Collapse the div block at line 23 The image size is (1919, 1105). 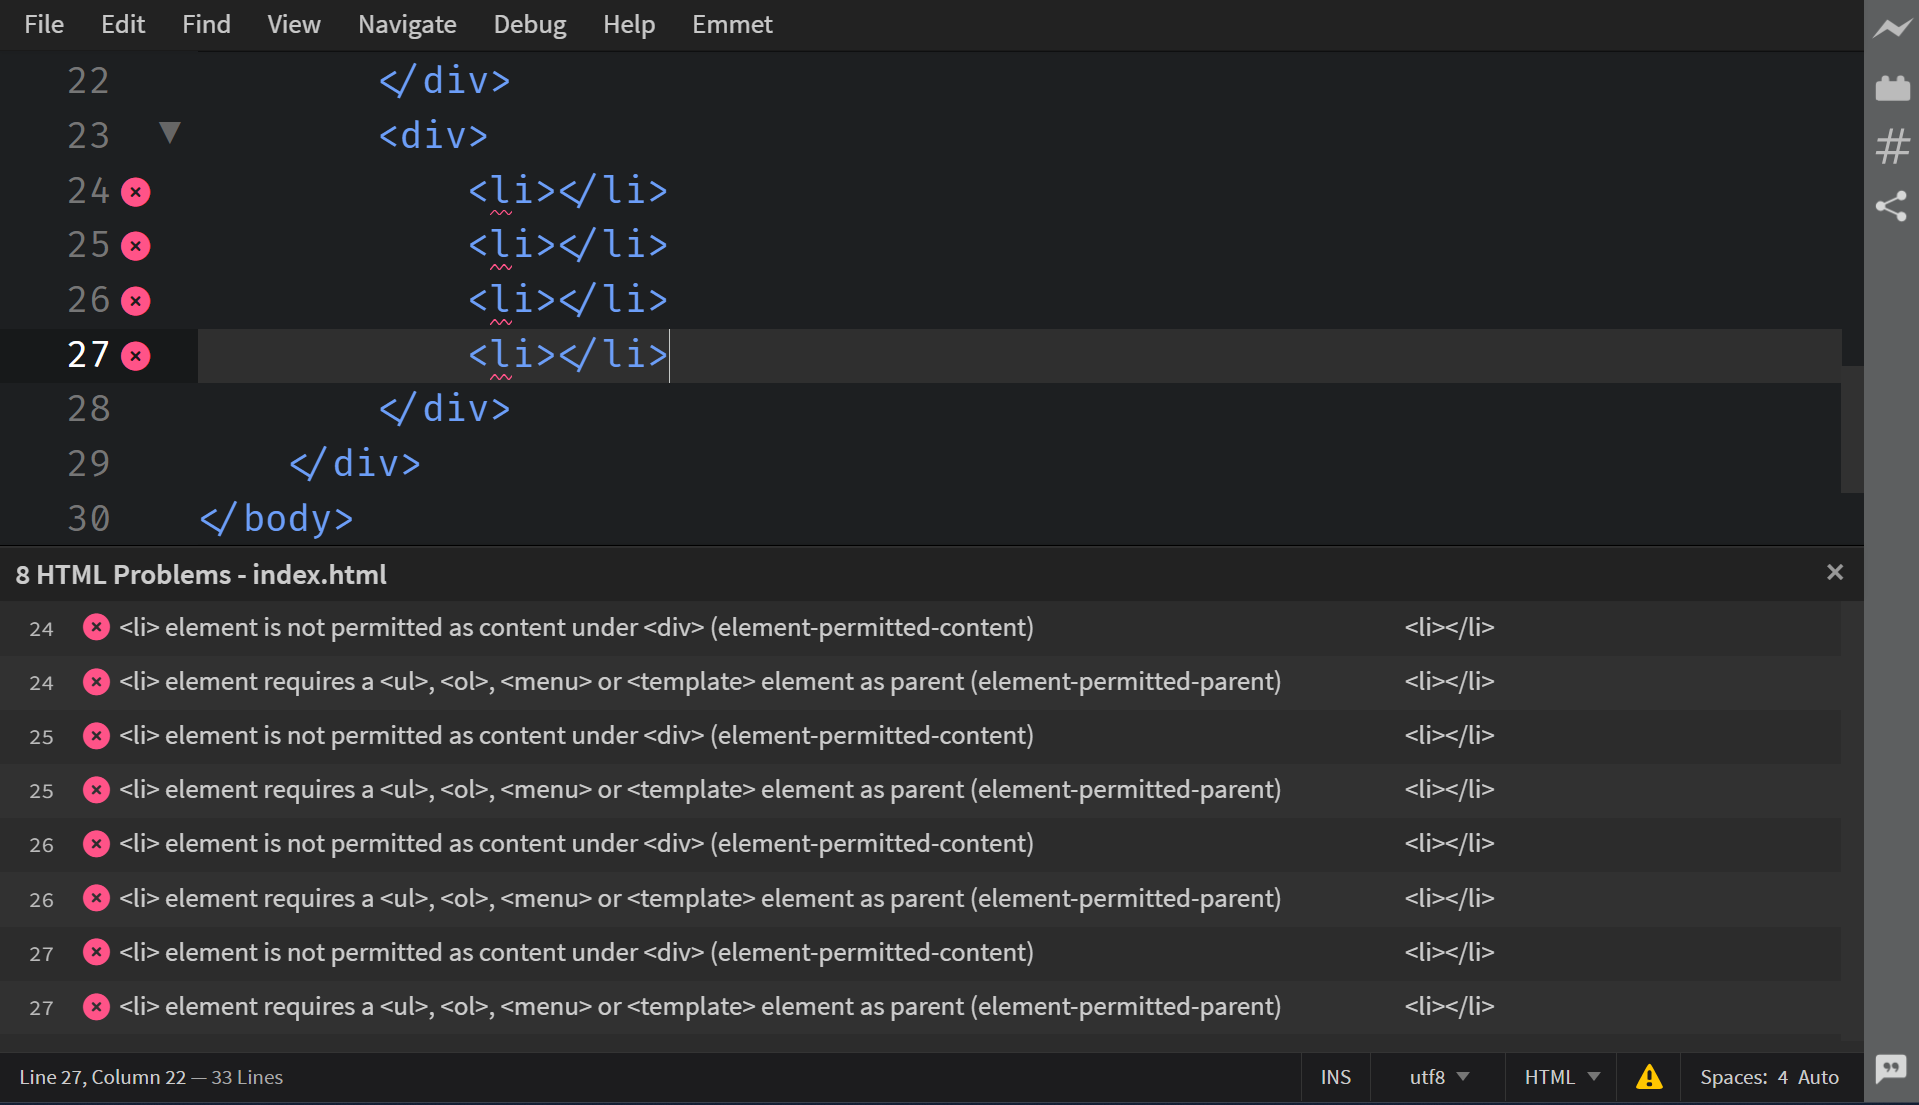tap(170, 133)
